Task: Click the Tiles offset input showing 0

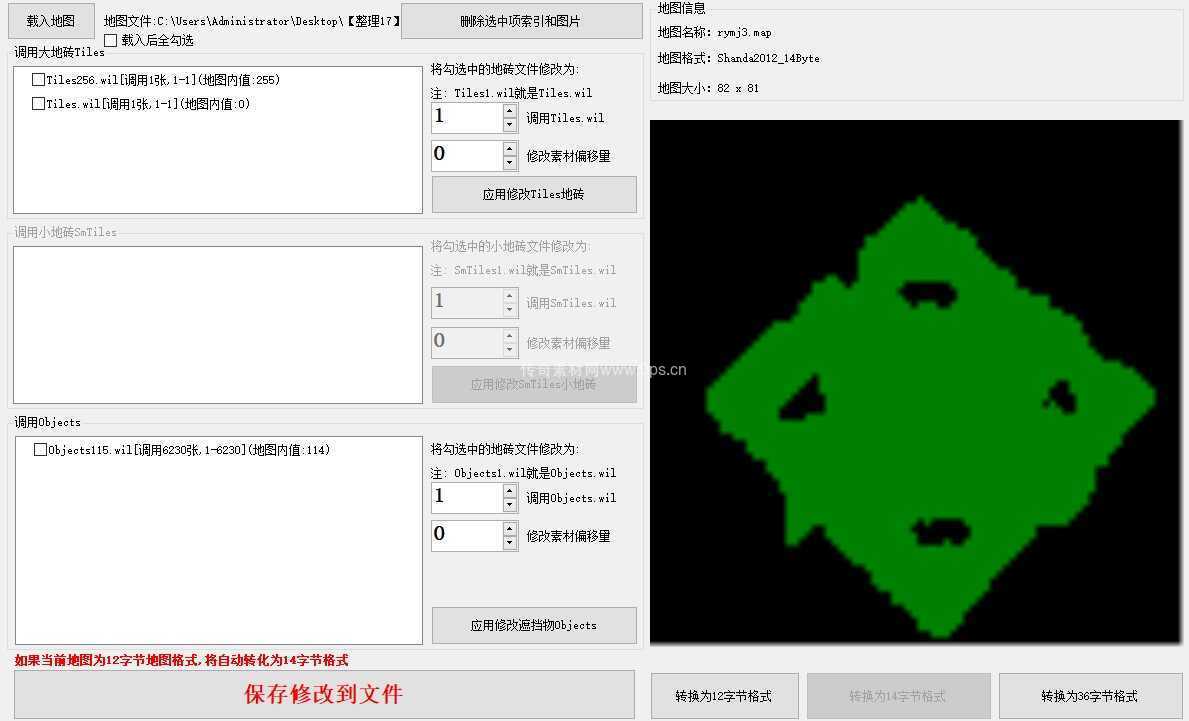Action: coord(467,154)
